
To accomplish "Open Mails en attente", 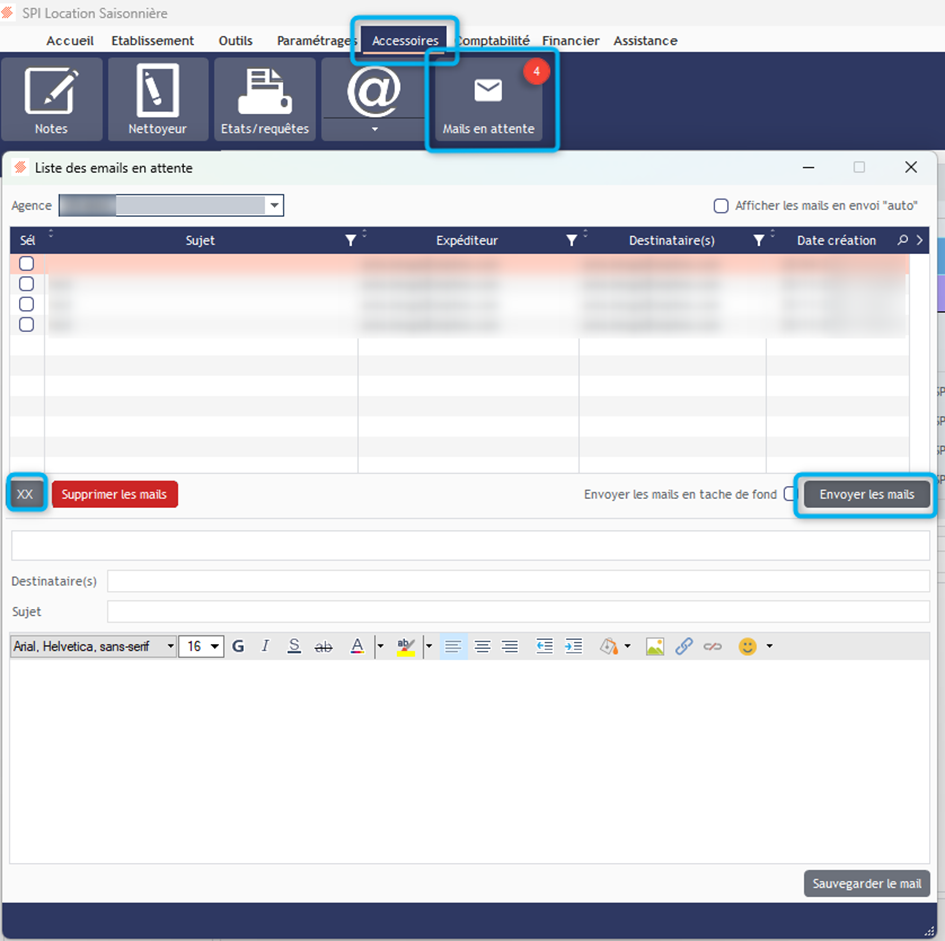I will pyautogui.click(x=488, y=101).
